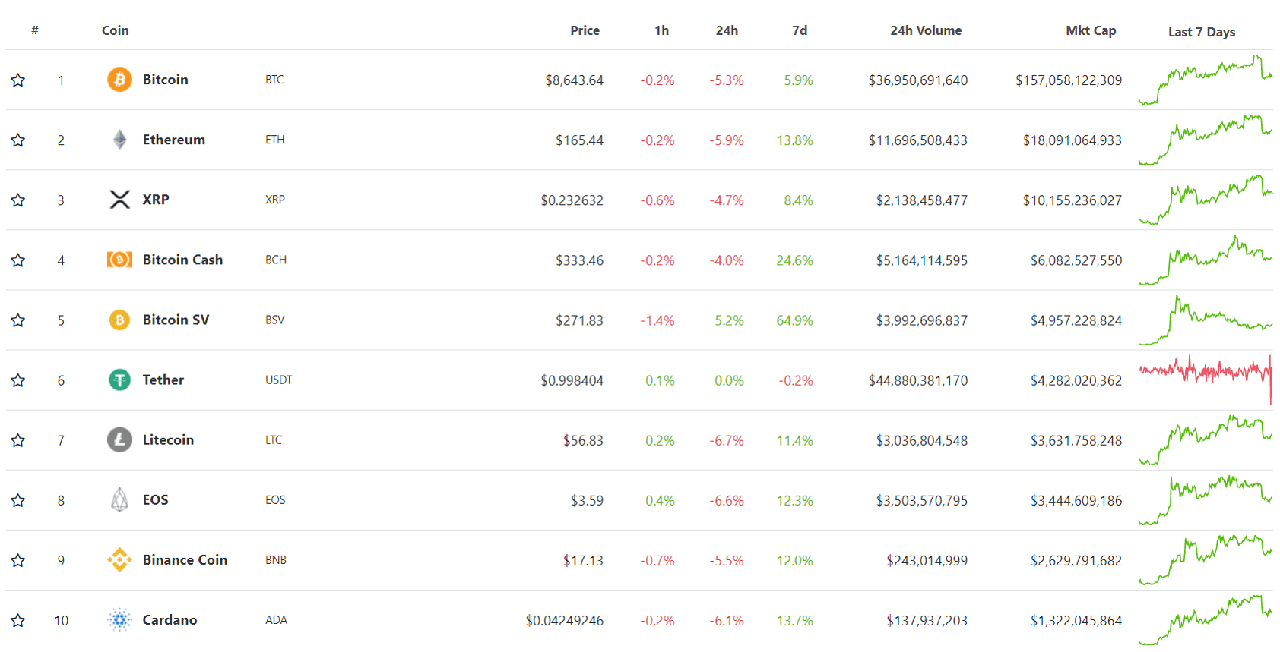Open the Binance Coin name link
The image size is (1280, 652).
[185, 559]
